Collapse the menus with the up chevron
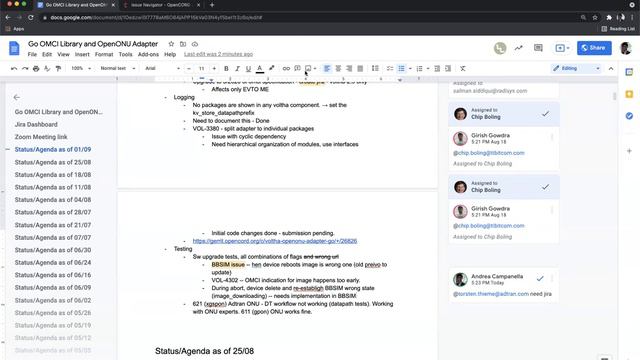This screenshot has height=360, width=640. coord(611,69)
